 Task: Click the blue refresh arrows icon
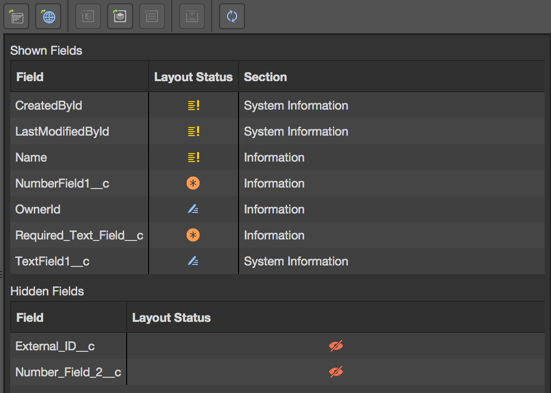232,16
